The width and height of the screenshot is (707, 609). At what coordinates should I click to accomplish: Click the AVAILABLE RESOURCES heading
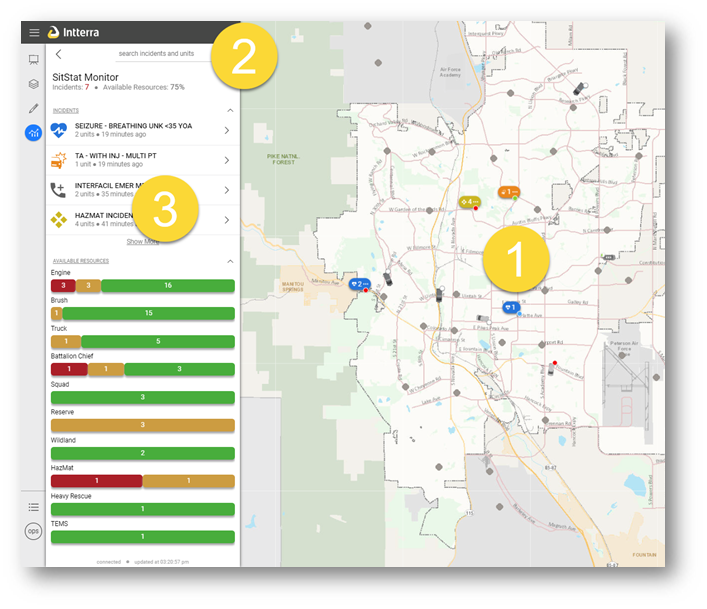pos(81,261)
